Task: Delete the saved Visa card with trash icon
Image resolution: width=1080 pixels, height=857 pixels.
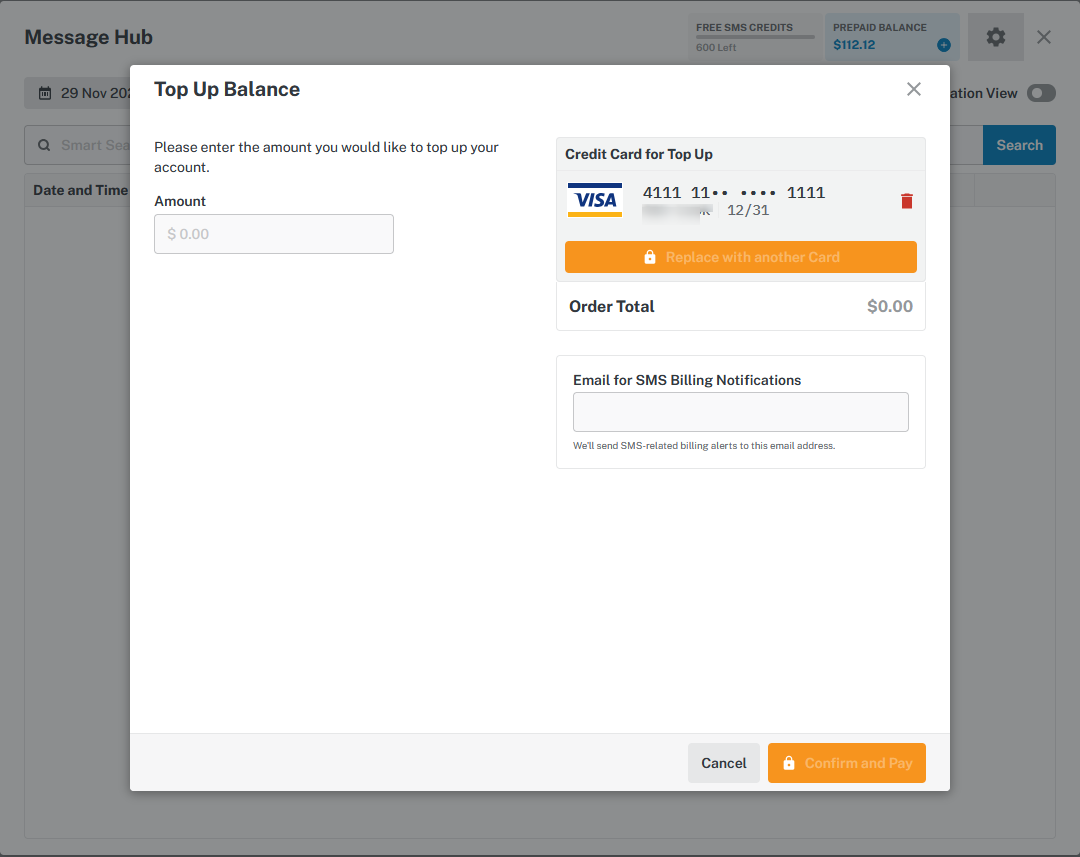Action: (x=907, y=201)
